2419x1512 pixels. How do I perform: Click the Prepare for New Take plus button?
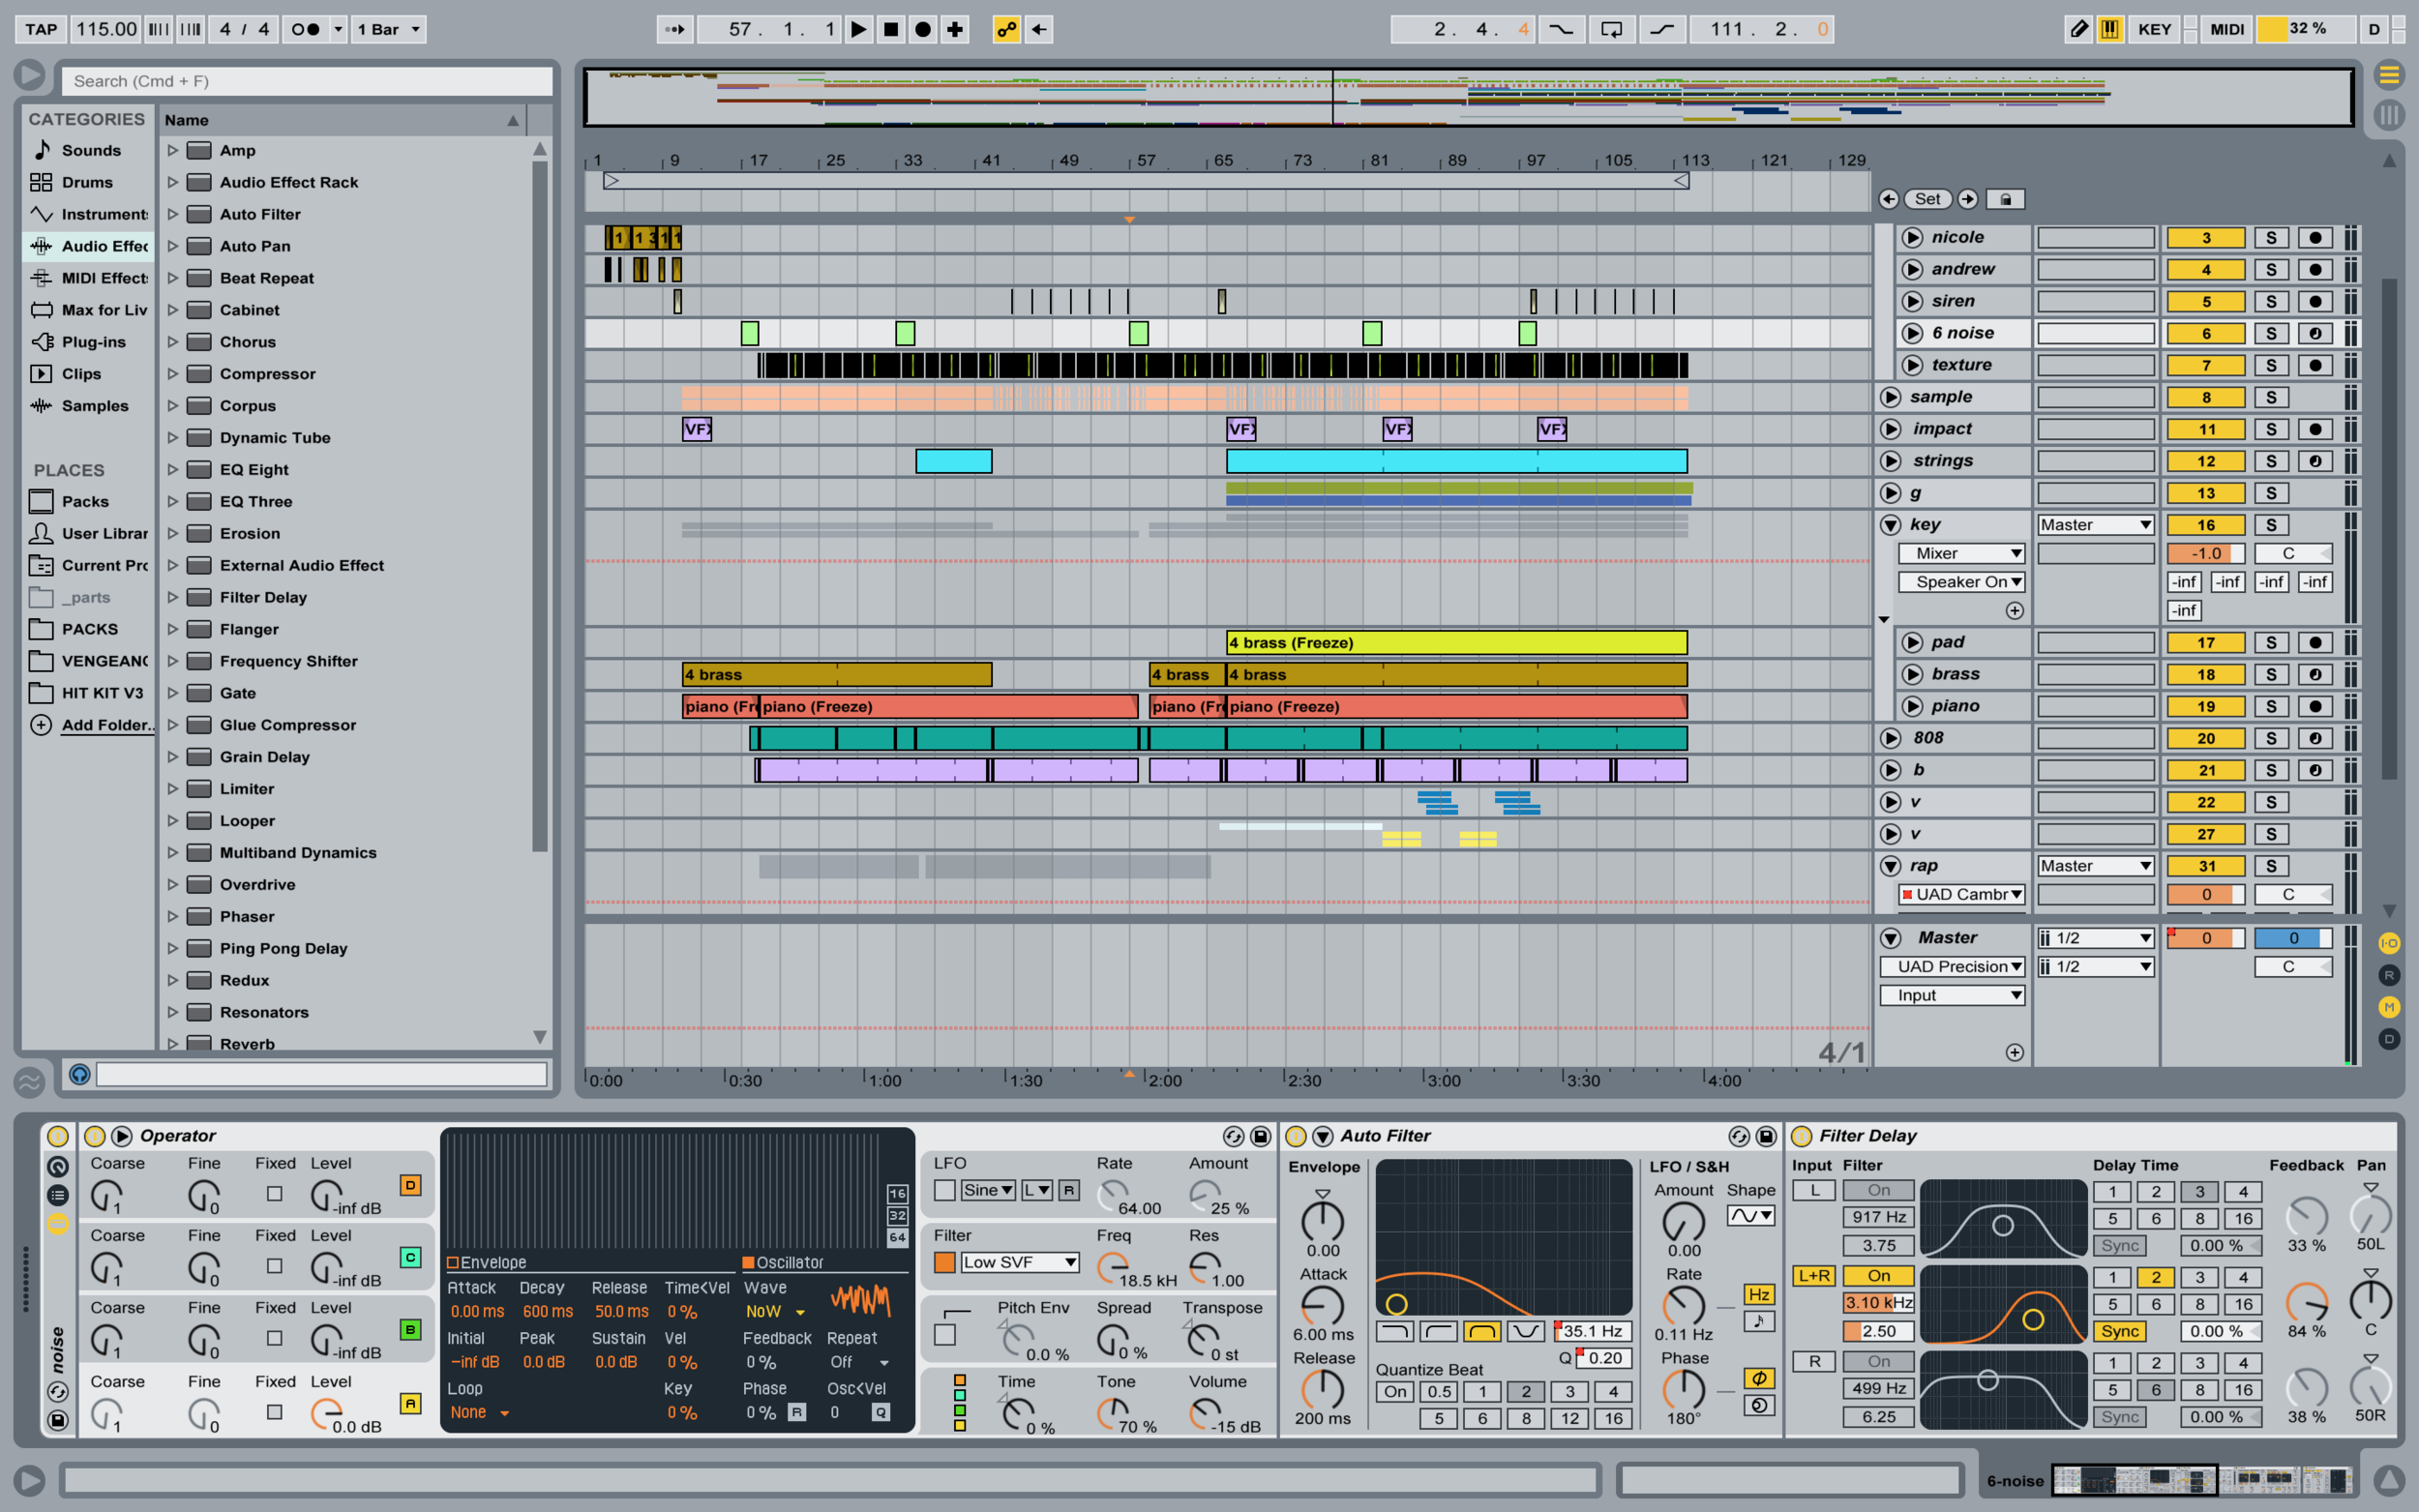point(955,29)
